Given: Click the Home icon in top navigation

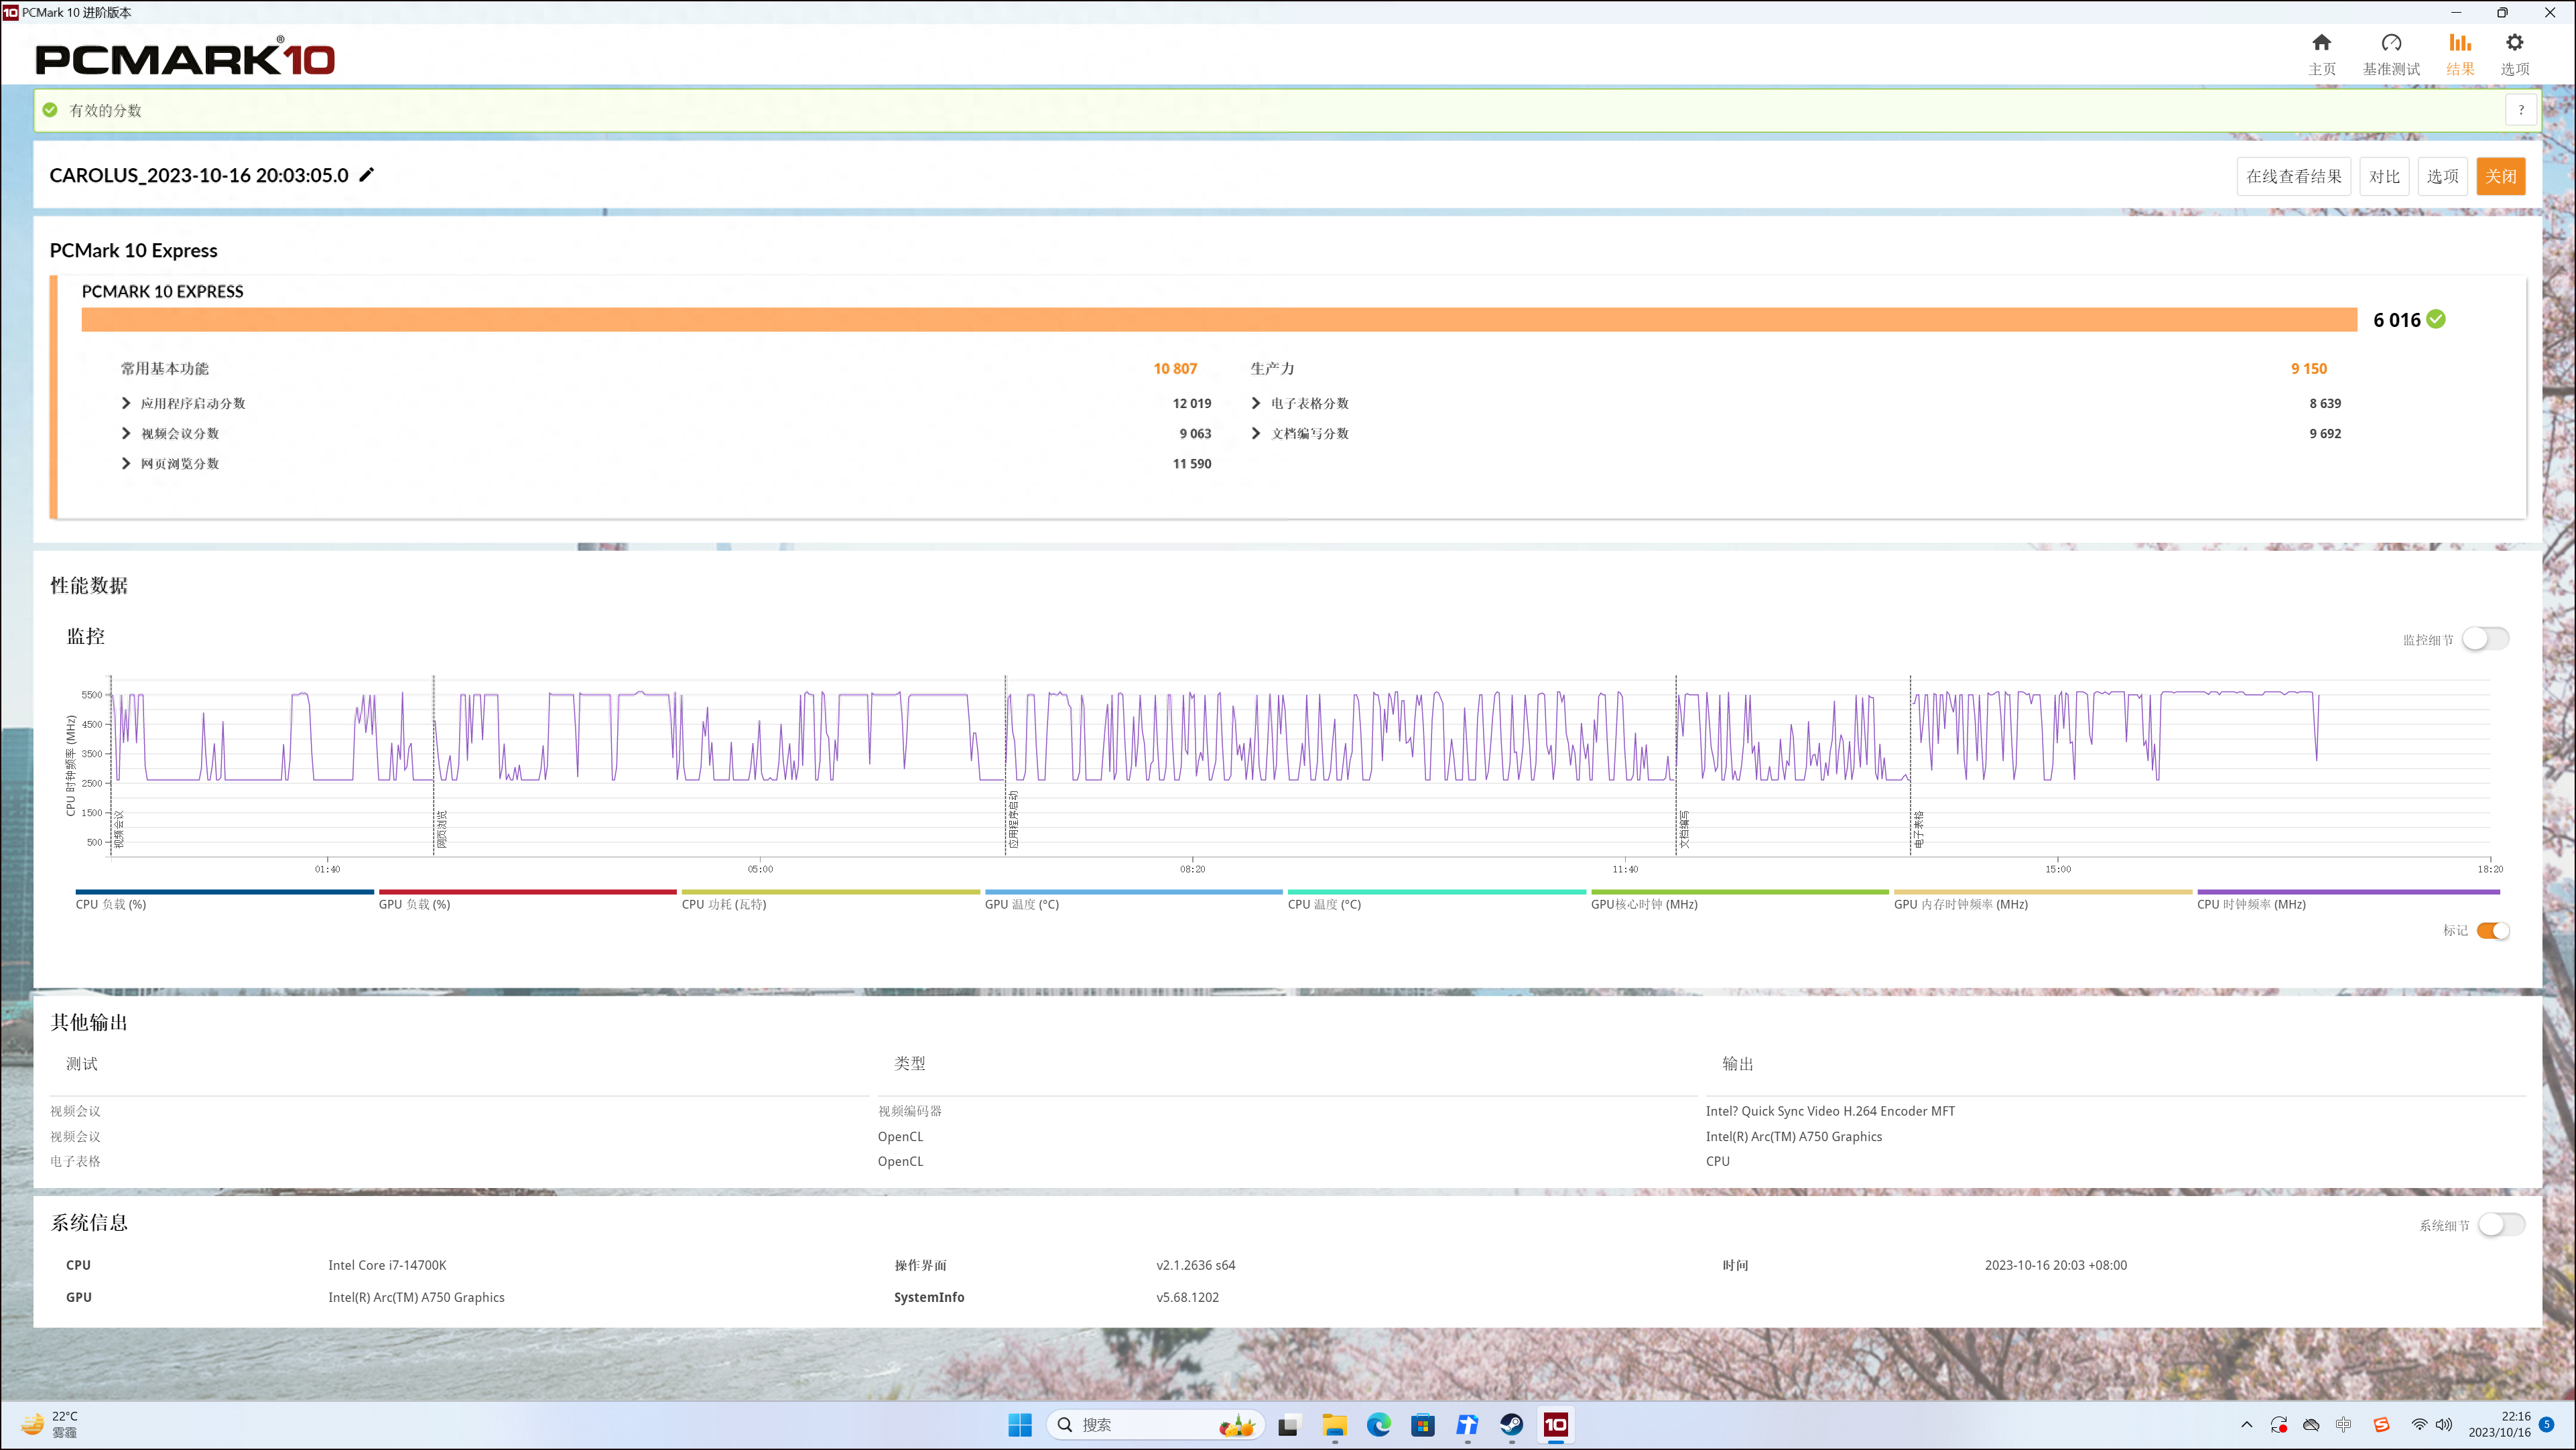Looking at the screenshot, I should click(2321, 43).
